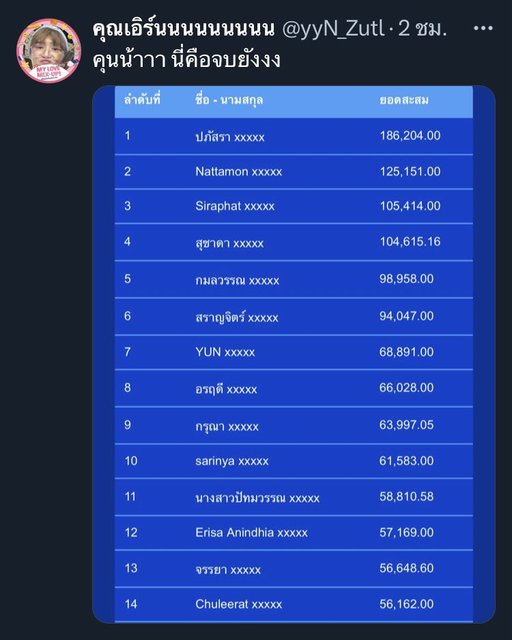This screenshot has width=512, height=640.
Task: Open the @yyN_Zutl handle link
Action: point(333,29)
